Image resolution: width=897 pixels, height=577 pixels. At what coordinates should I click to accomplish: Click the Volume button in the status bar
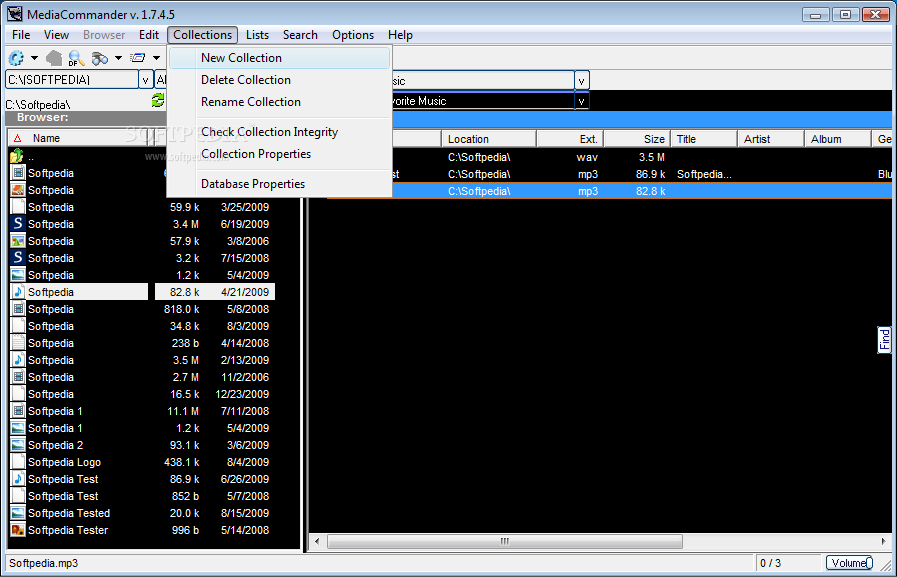click(850, 563)
